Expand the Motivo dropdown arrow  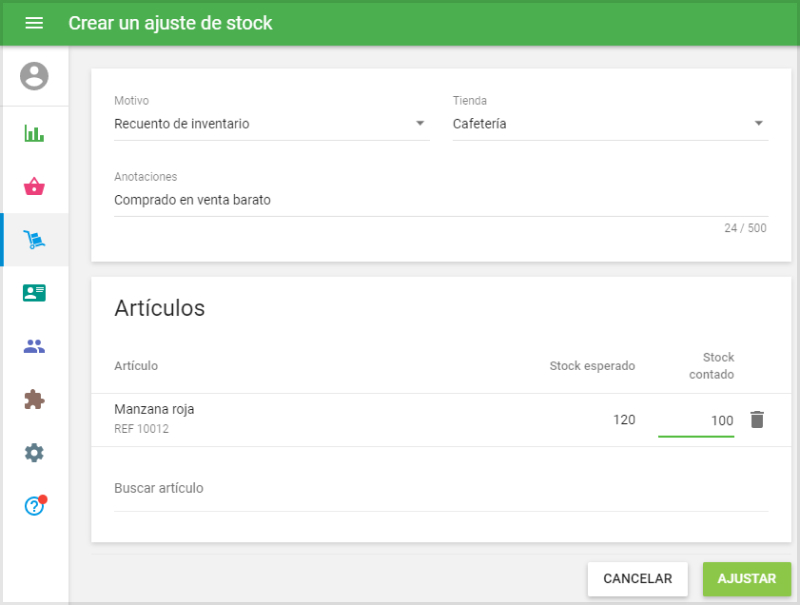point(420,124)
